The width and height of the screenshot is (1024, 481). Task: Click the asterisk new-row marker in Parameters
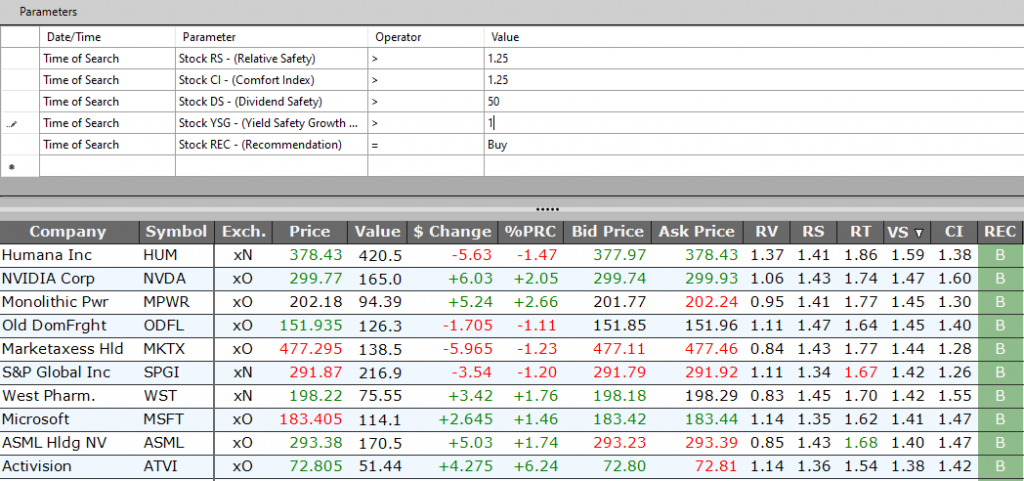tap(12, 167)
